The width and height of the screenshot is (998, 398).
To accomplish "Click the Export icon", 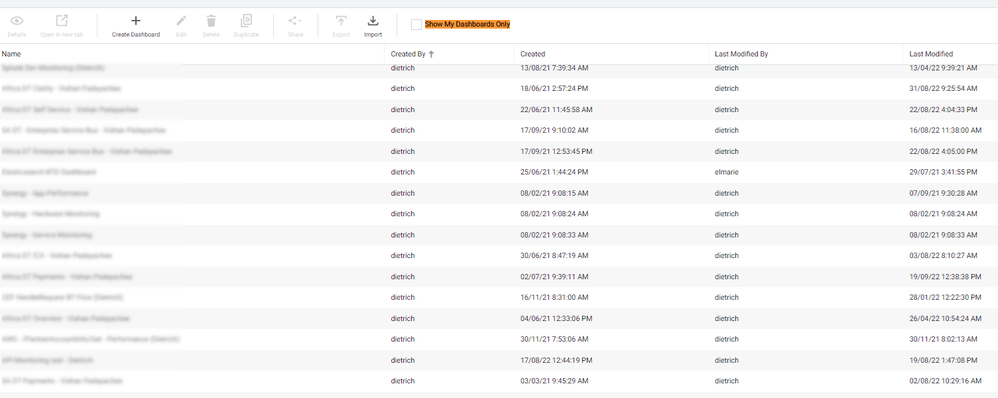I will click(x=341, y=21).
